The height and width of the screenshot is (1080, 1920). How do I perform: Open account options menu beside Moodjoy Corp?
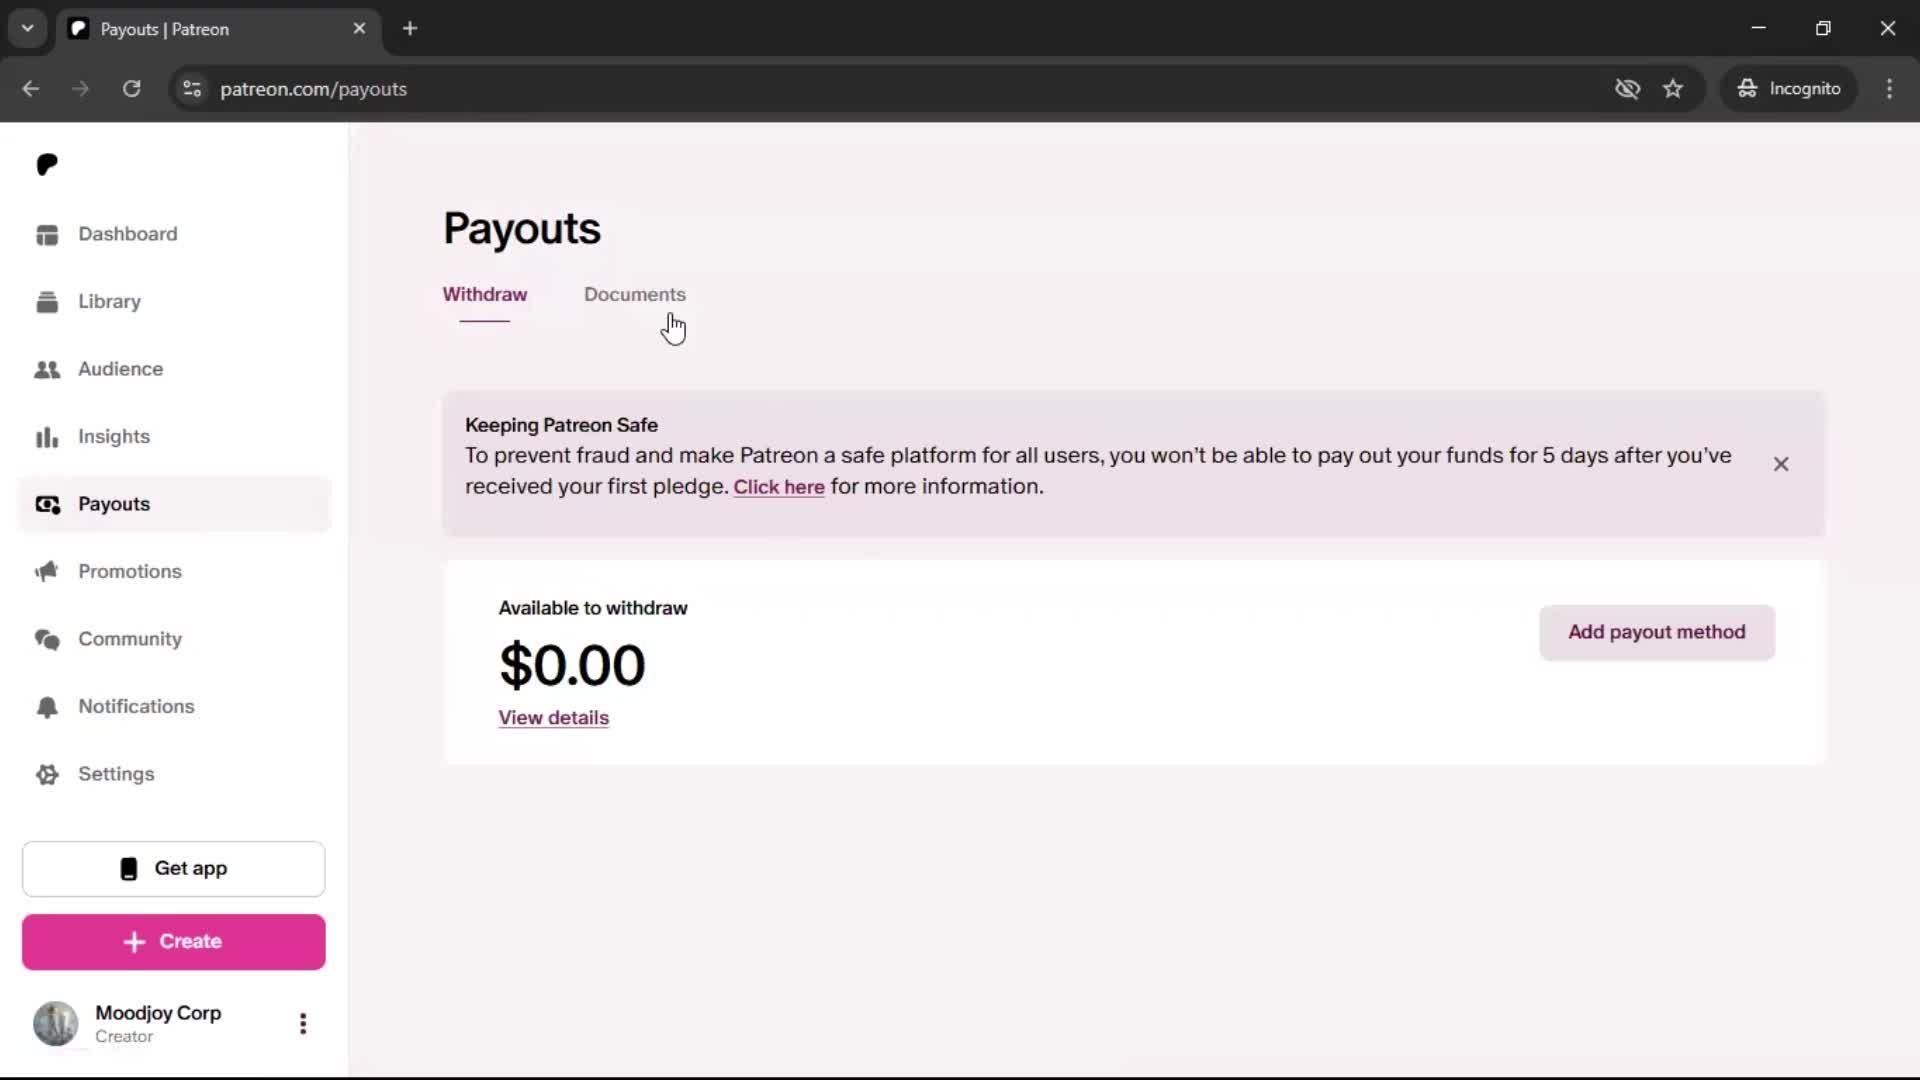[x=303, y=1023]
